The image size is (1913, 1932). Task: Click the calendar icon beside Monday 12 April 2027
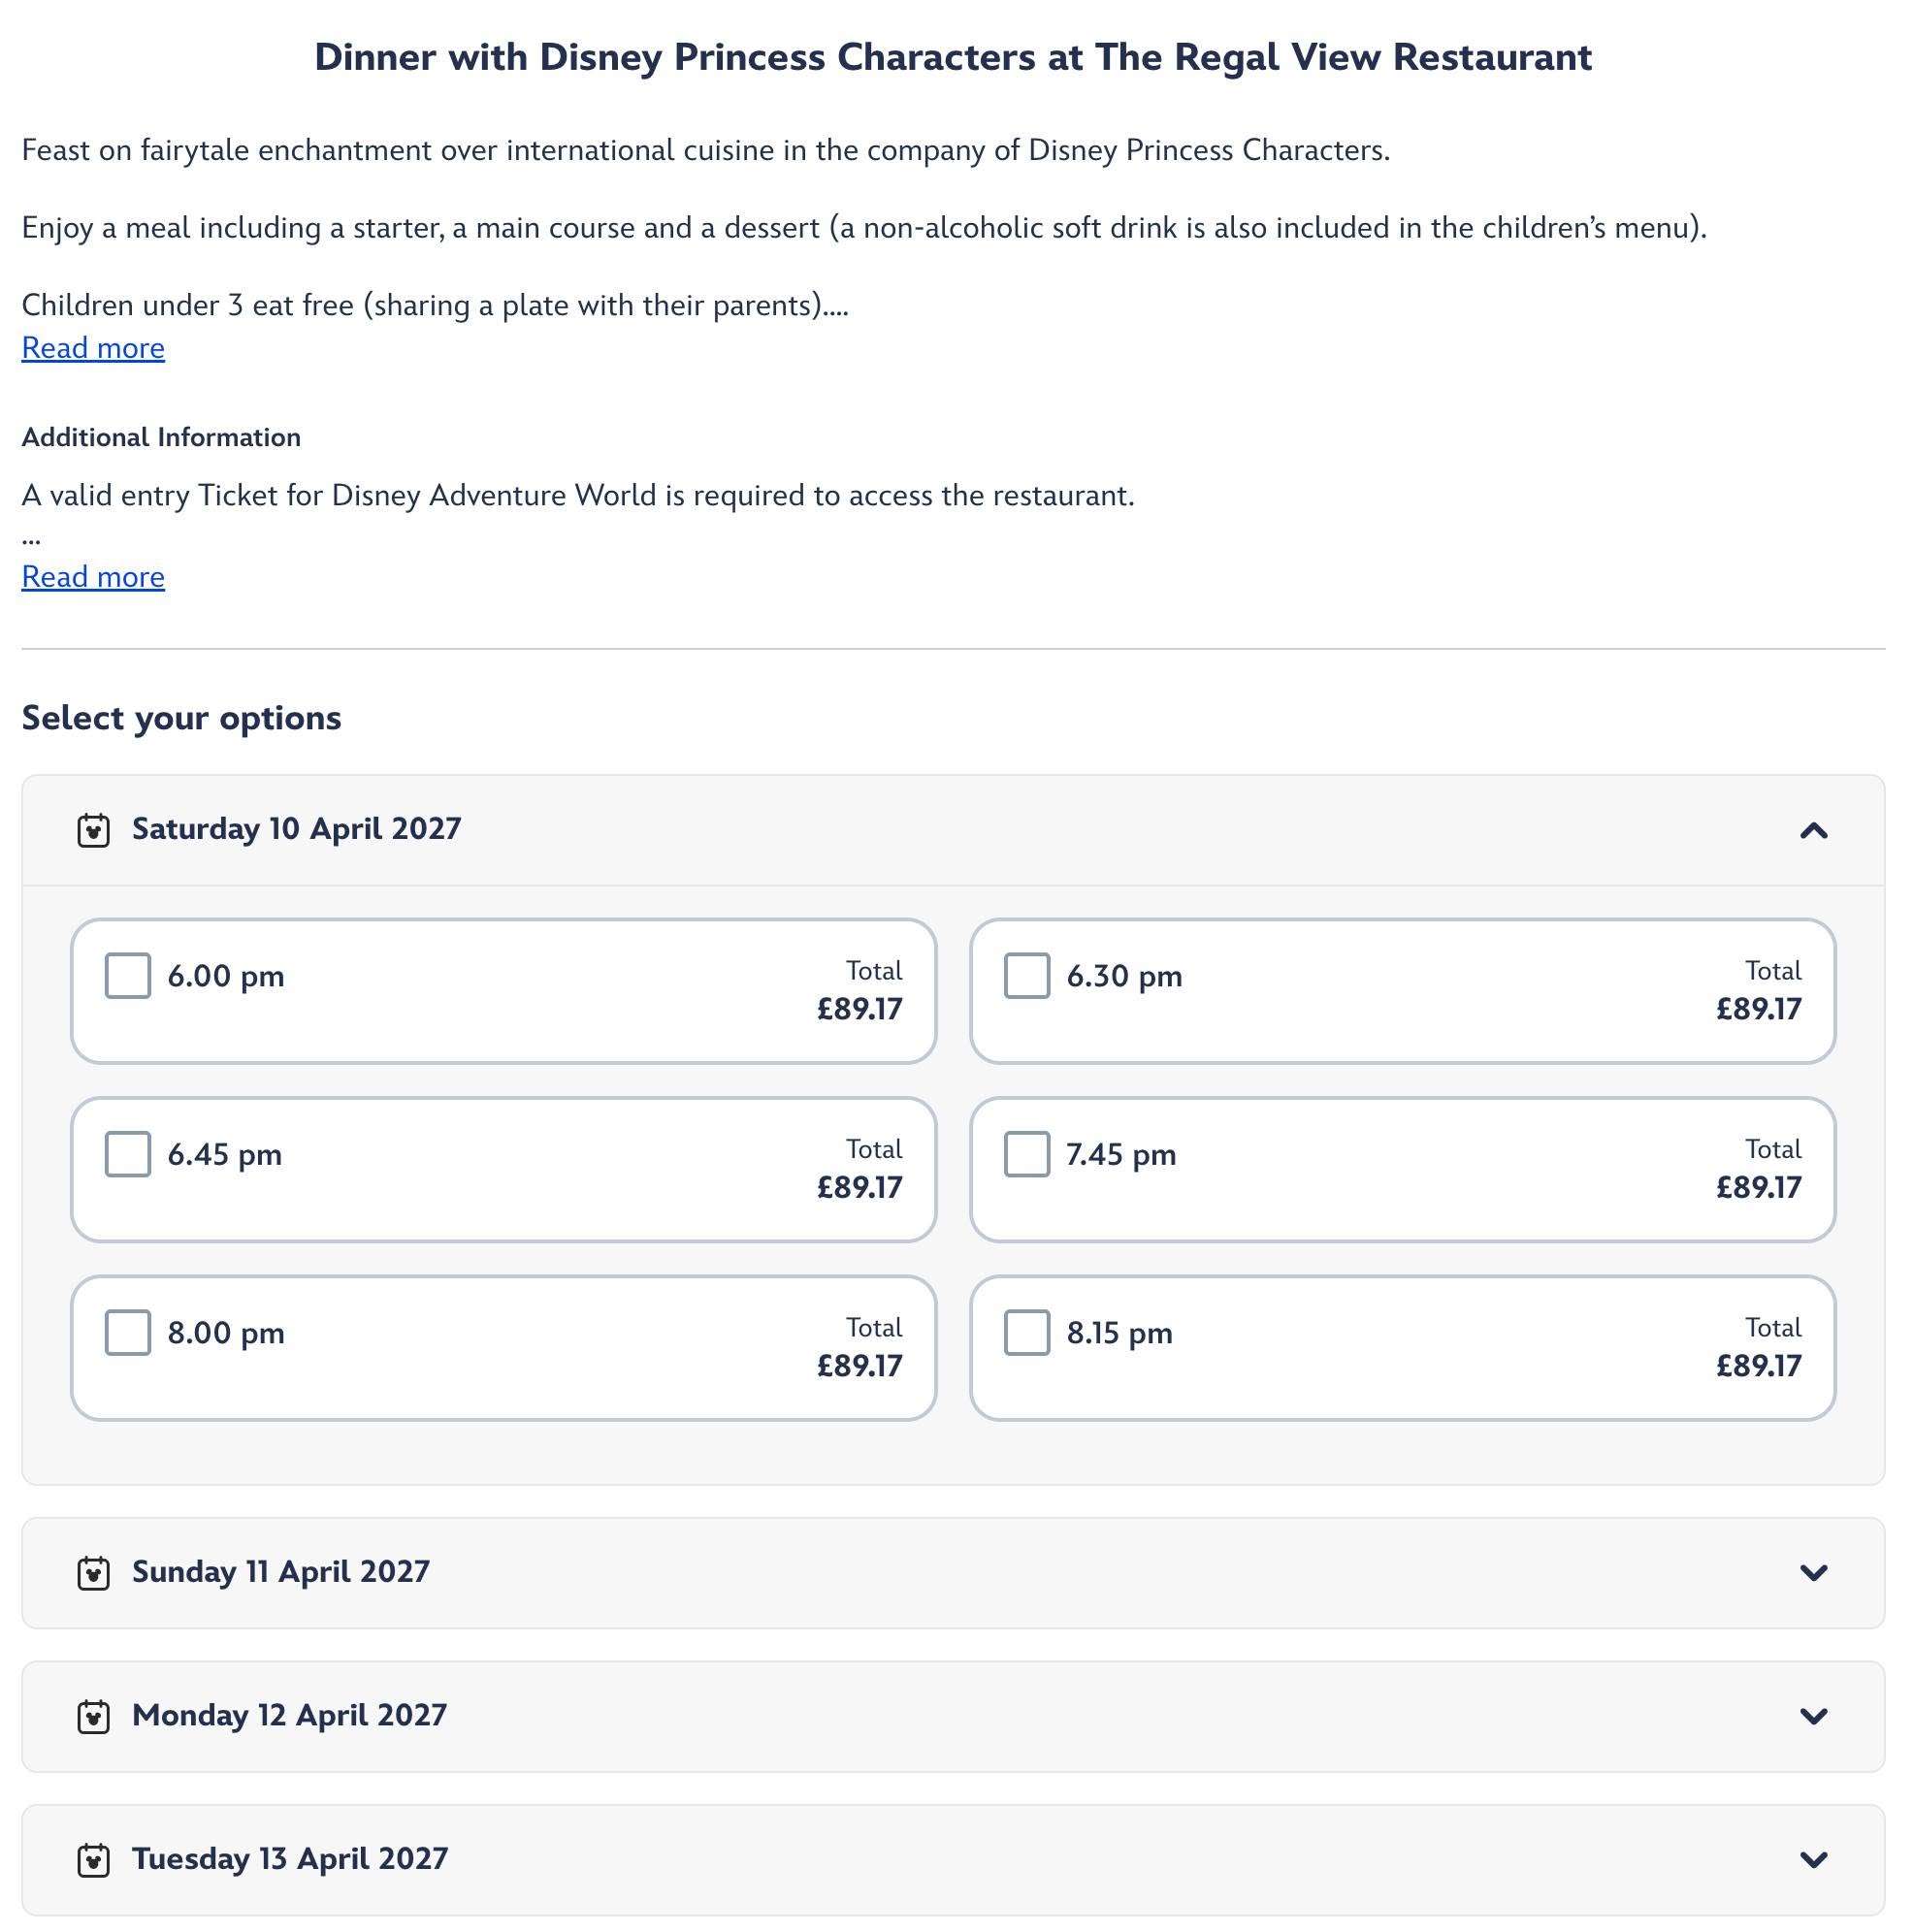93,1717
